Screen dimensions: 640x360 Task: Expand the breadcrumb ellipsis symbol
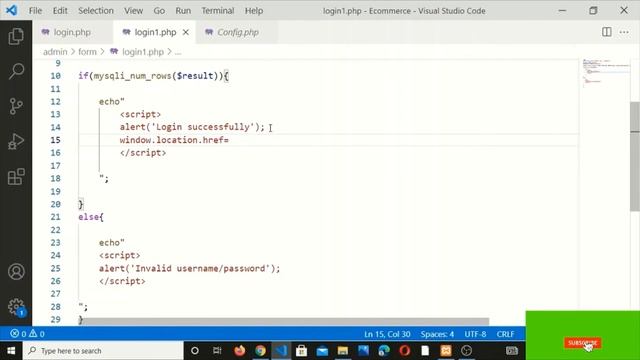click(x=178, y=52)
